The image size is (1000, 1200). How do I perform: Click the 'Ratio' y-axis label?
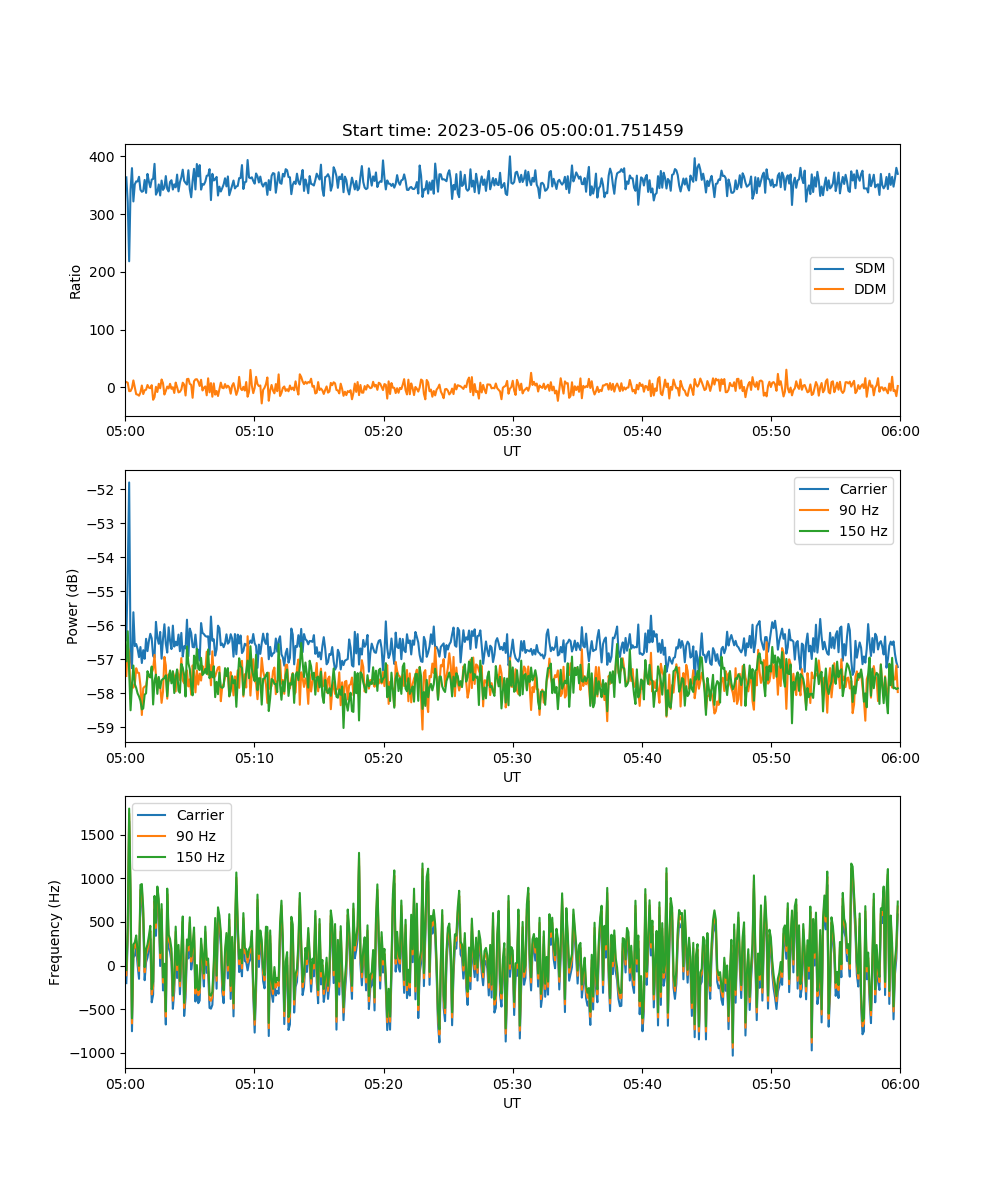pos(76,280)
